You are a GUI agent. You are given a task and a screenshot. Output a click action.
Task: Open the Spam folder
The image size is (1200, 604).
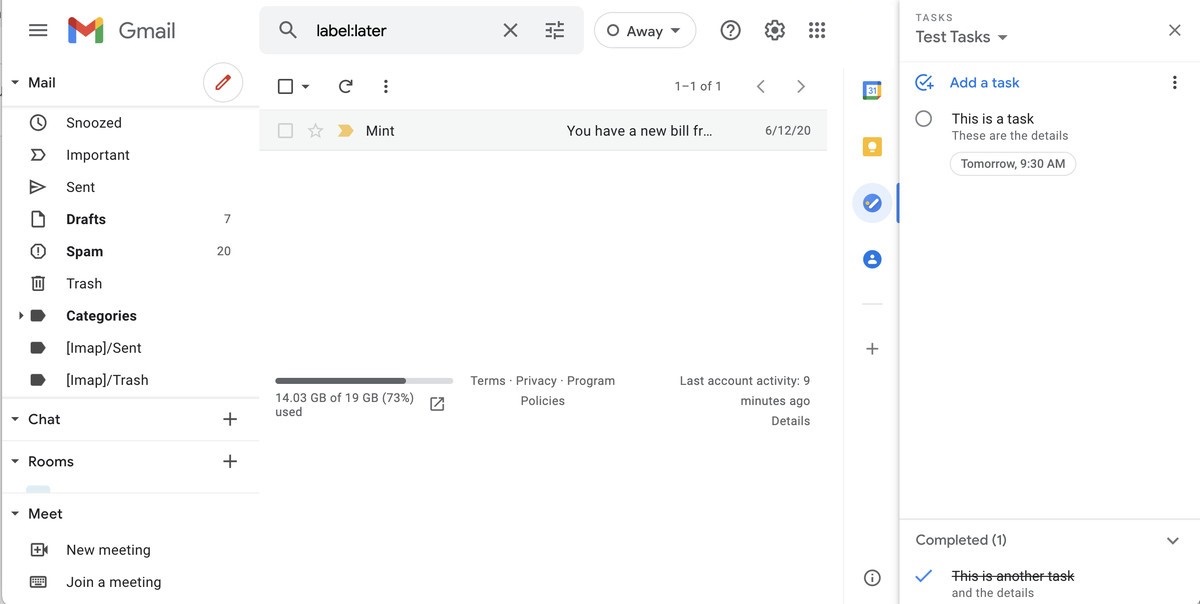84,251
